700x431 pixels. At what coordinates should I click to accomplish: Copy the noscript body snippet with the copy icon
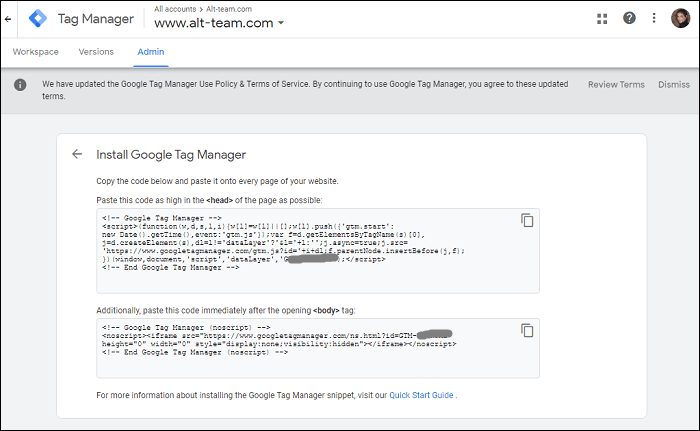click(527, 331)
